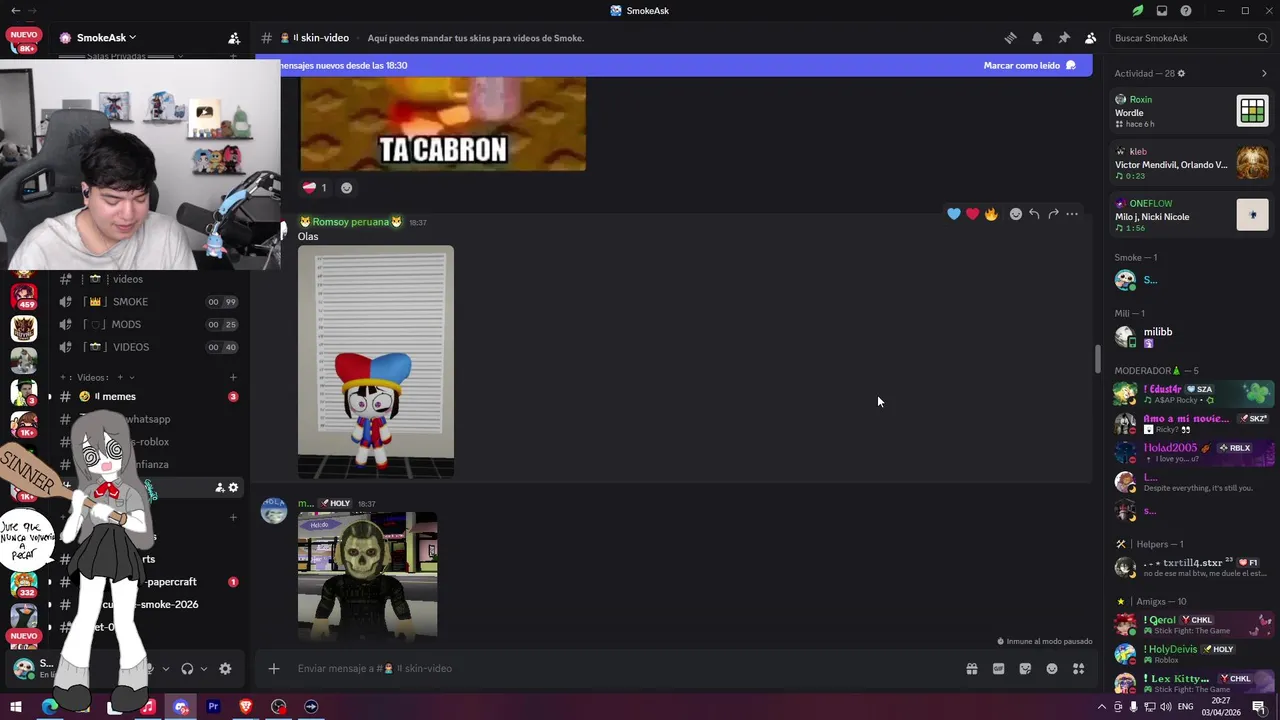Create invite icon on selected channel
This screenshot has width=1280, height=720.
220,488
